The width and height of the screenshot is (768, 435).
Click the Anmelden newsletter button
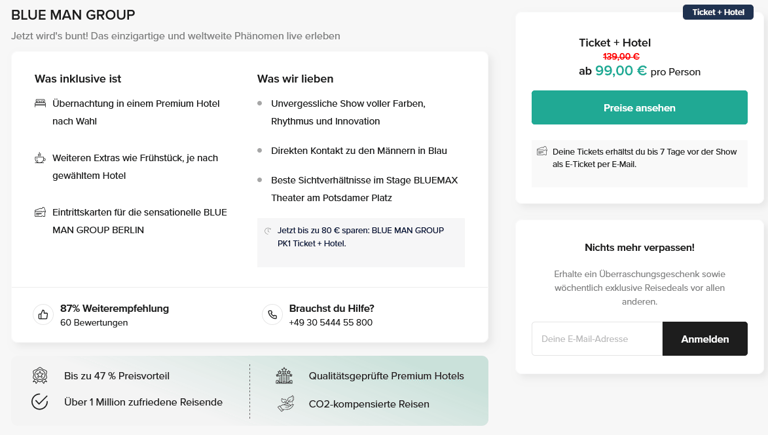[705, 338]
